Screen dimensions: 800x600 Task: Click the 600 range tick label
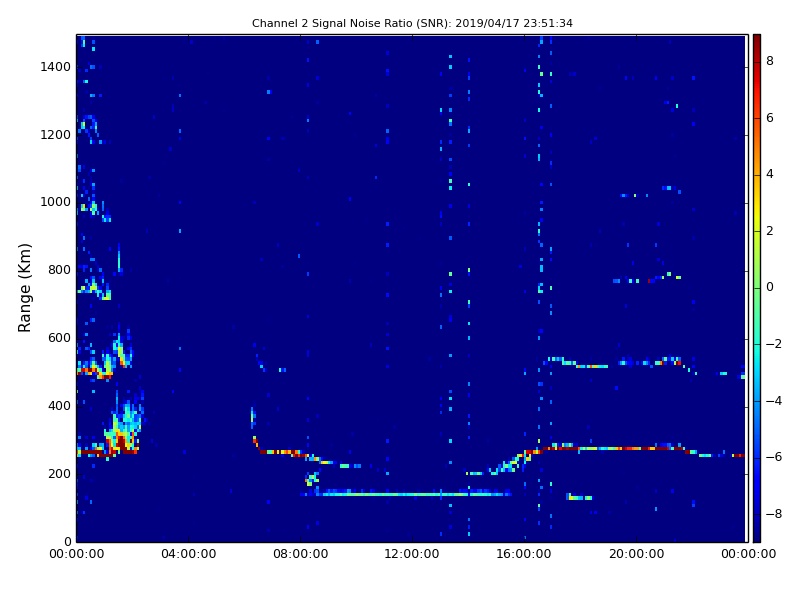click(x=59, y=338)
